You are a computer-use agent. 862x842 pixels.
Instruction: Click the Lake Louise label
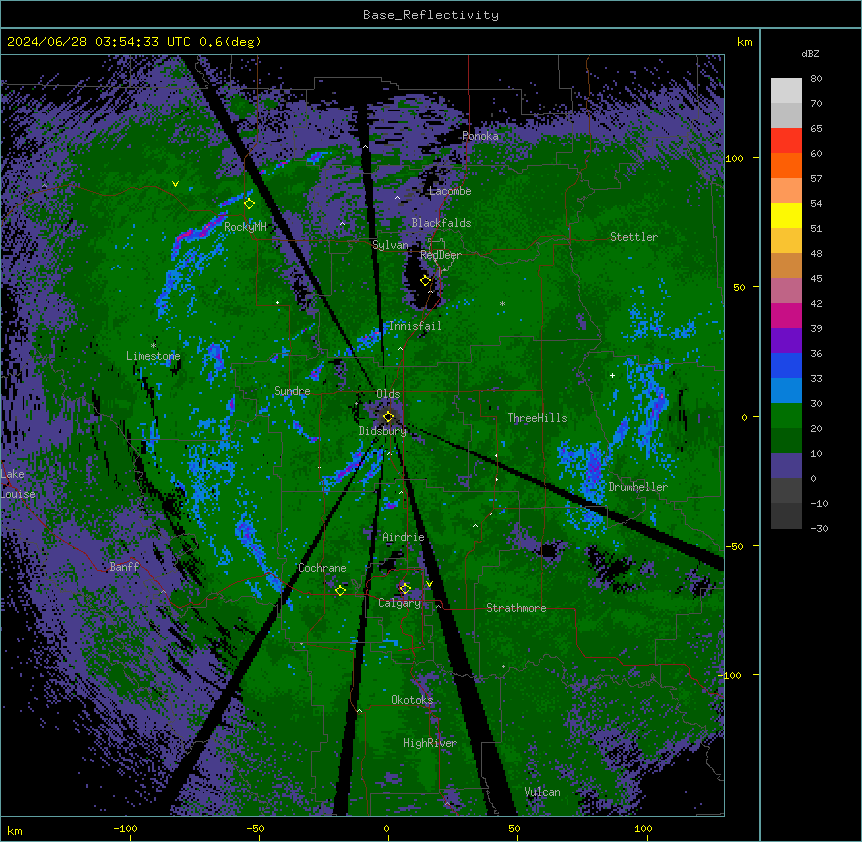click(x=18, y=484)
